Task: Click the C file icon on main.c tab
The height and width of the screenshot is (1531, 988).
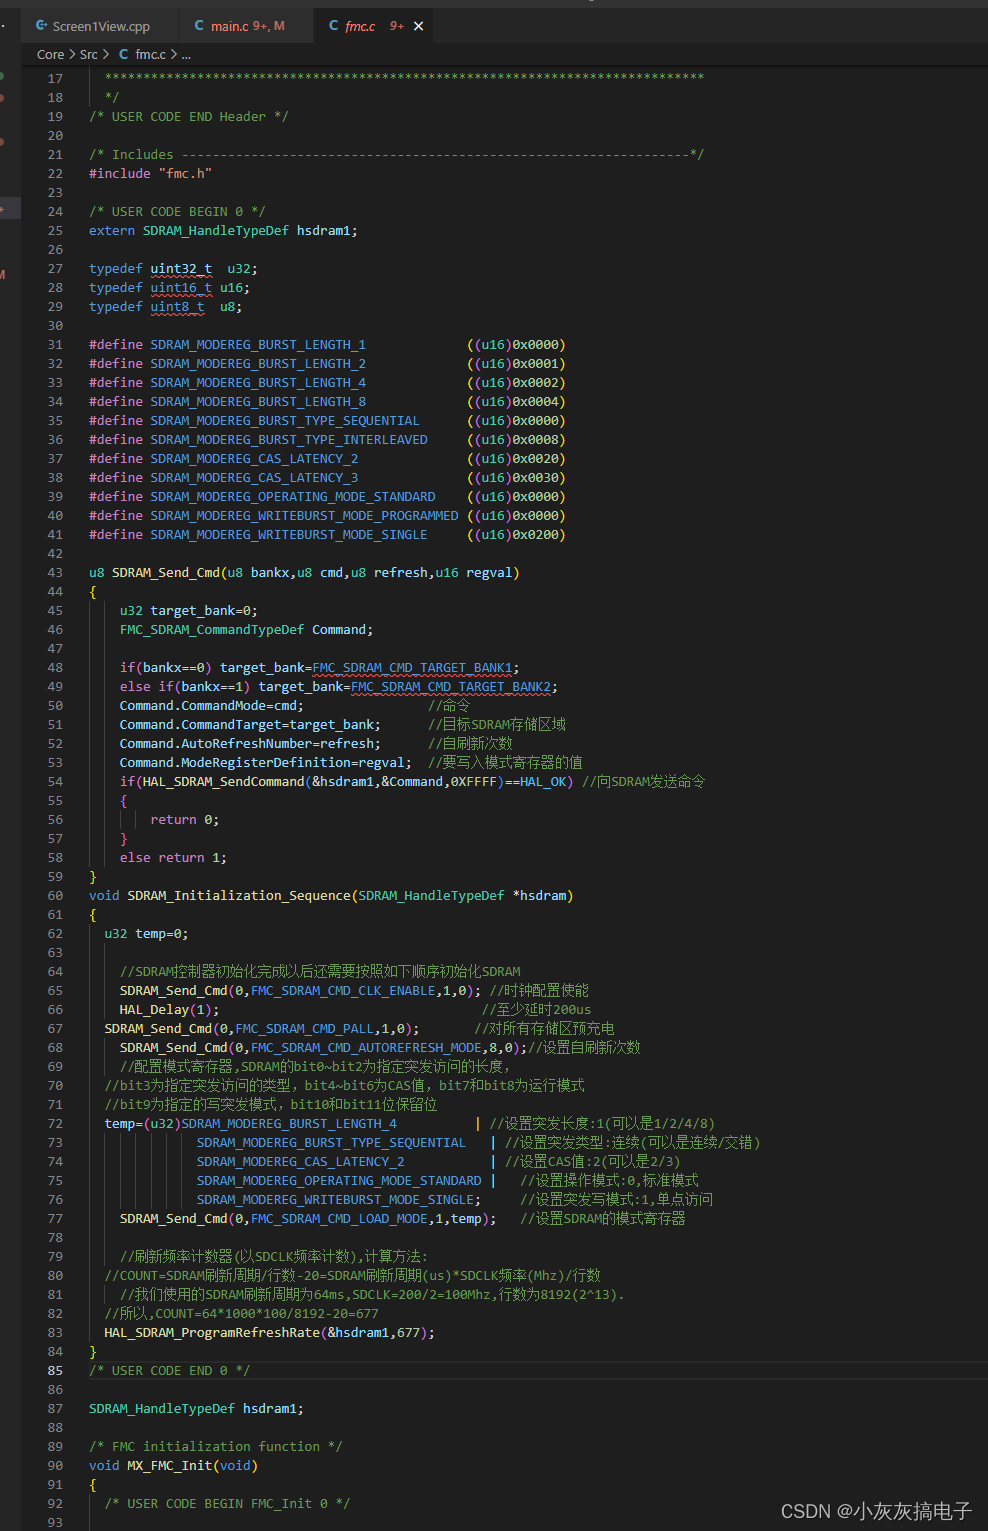Action: (x=199, y=26)
